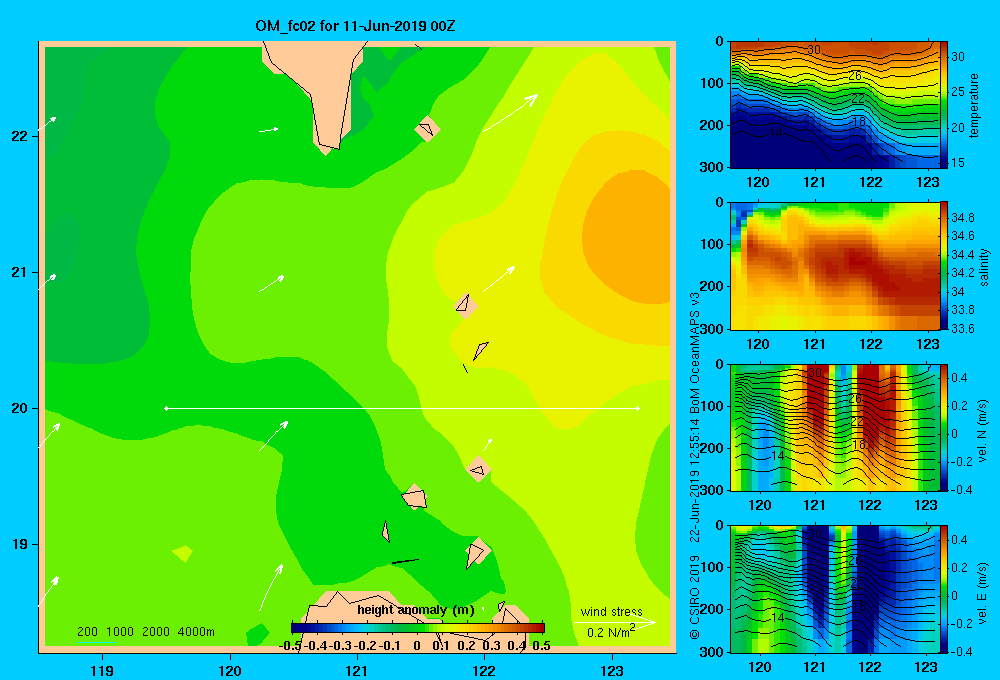Open the northward velocity section plot

click(x=835, y=427)
